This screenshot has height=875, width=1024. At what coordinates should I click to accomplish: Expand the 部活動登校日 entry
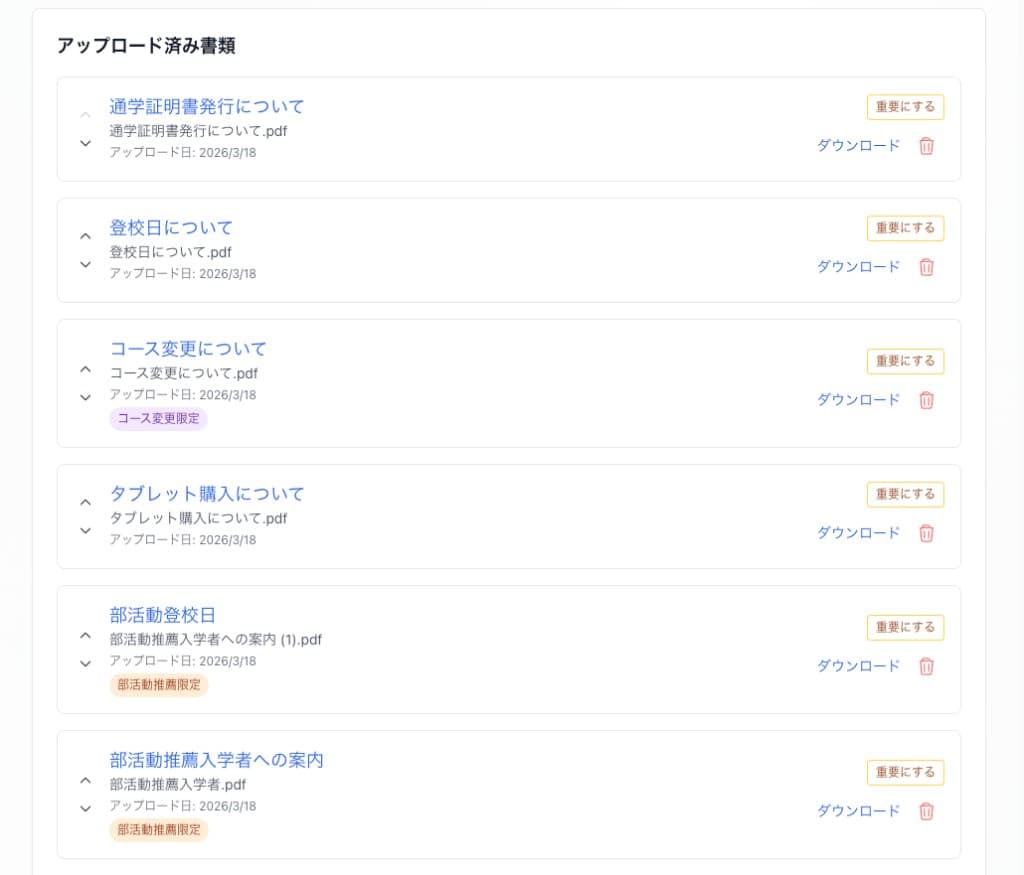[85, 663]
